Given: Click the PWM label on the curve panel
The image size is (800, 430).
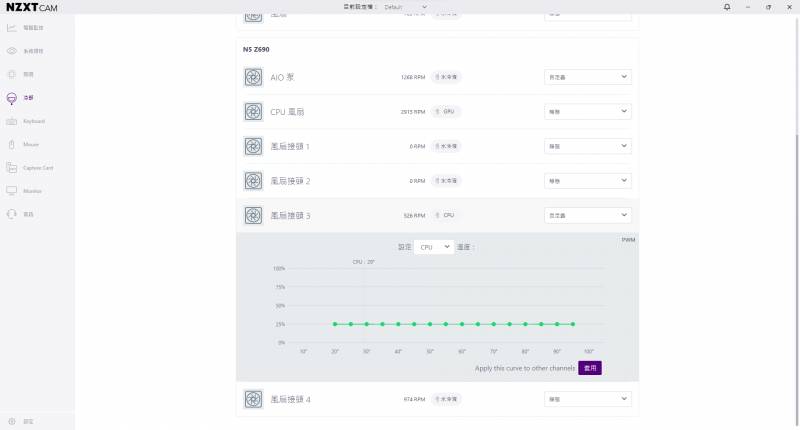Looking at the screenshot, I should 628,240.
